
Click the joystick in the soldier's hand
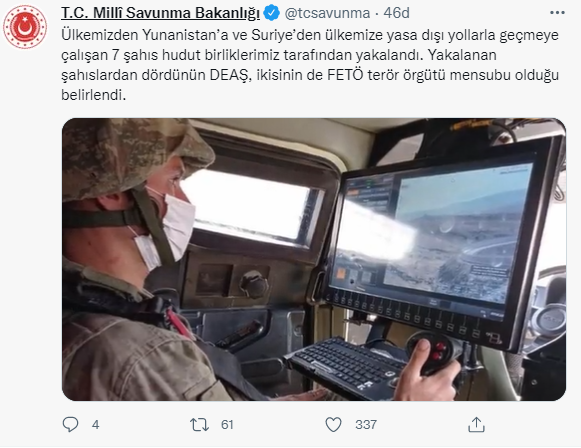430,352
